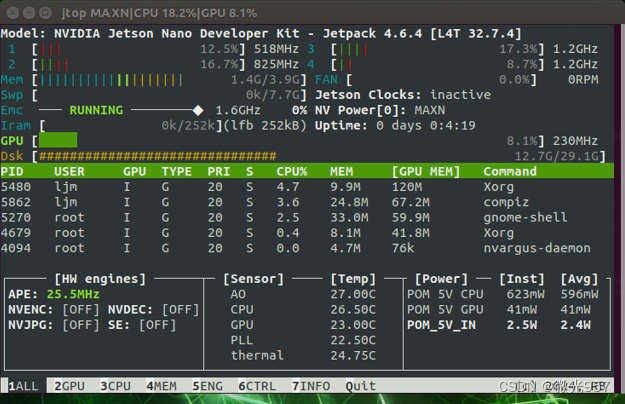Open the 7INFO tab

(311, 386)
